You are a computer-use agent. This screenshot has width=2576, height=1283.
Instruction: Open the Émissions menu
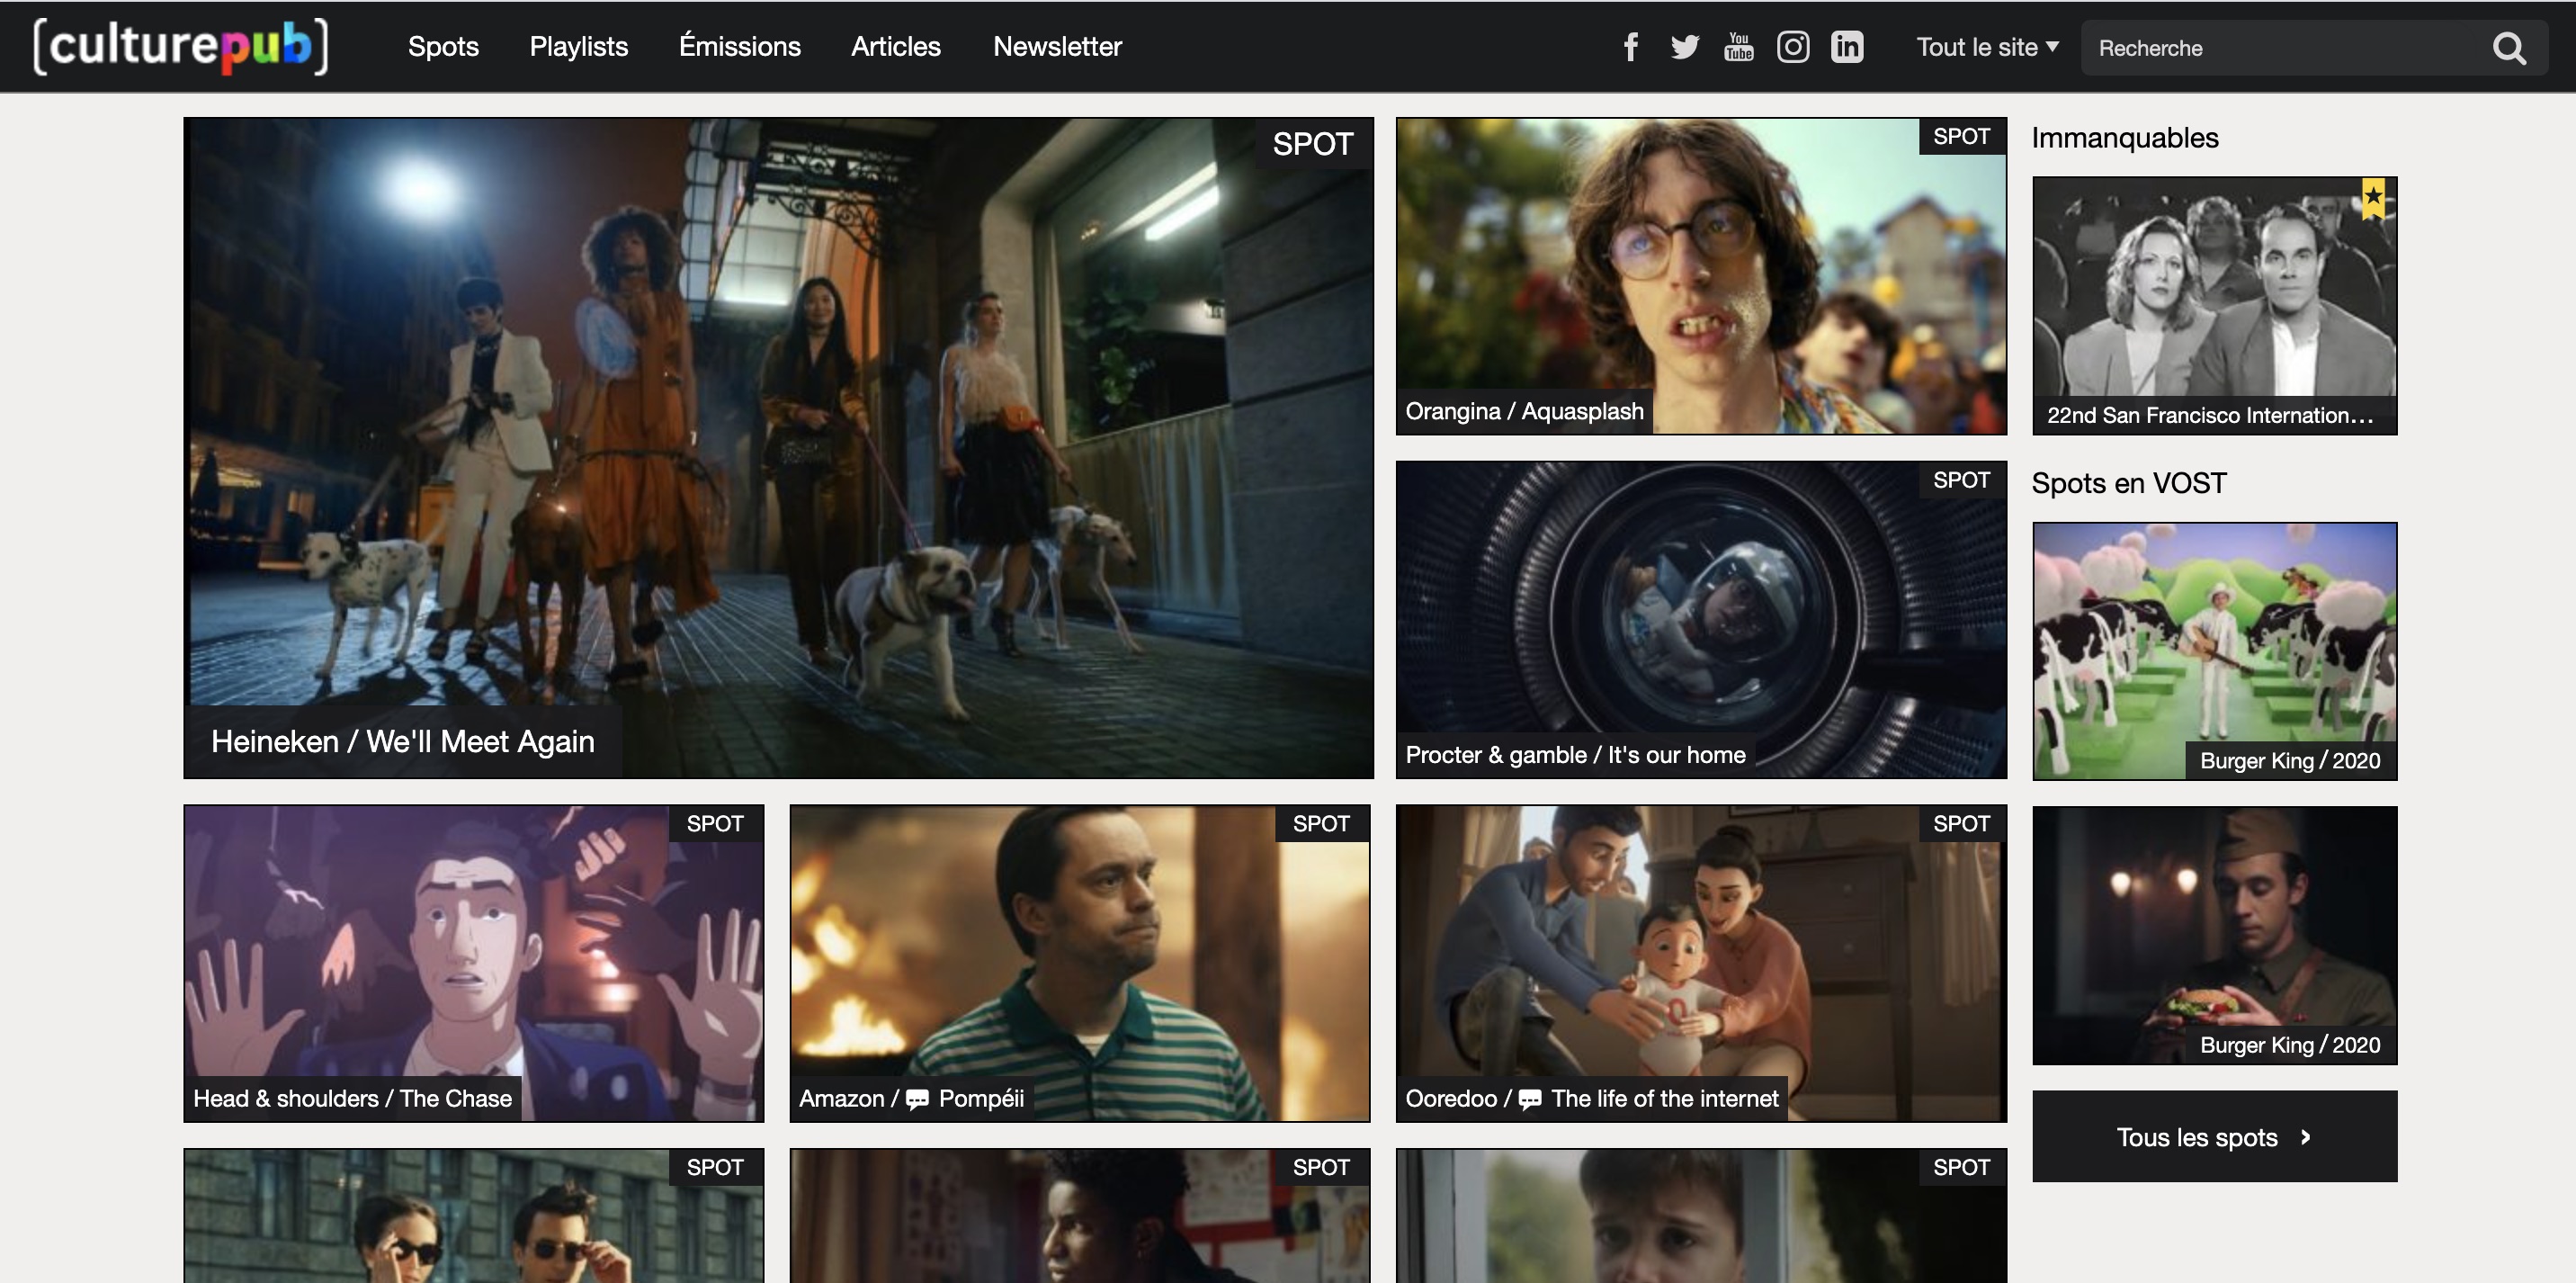pyautogui.click(x=740, y=47)
